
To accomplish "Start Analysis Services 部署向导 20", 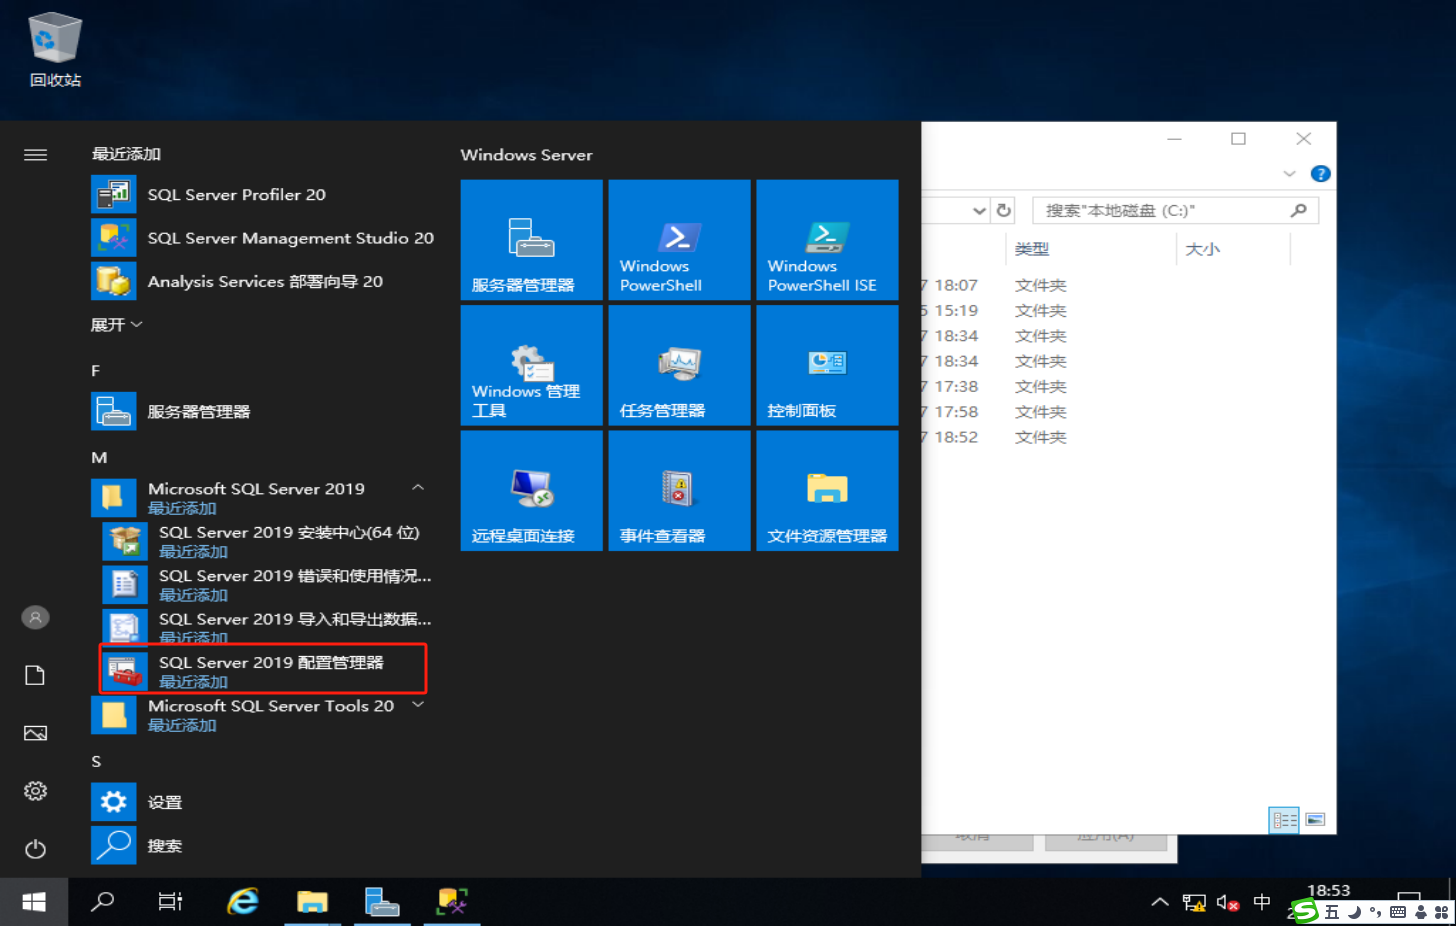I will click(x=265, y=282).
